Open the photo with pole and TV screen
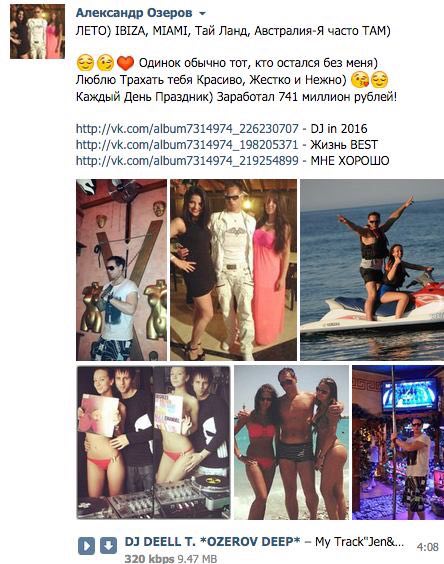This screenshot has width=444, height=564. tap(398, 443)
